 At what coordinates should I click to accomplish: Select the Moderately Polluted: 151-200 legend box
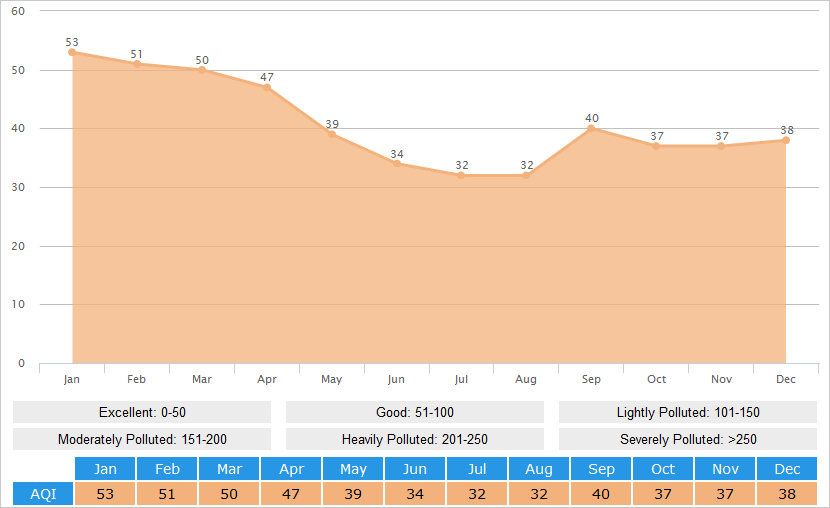click(142, 439)
